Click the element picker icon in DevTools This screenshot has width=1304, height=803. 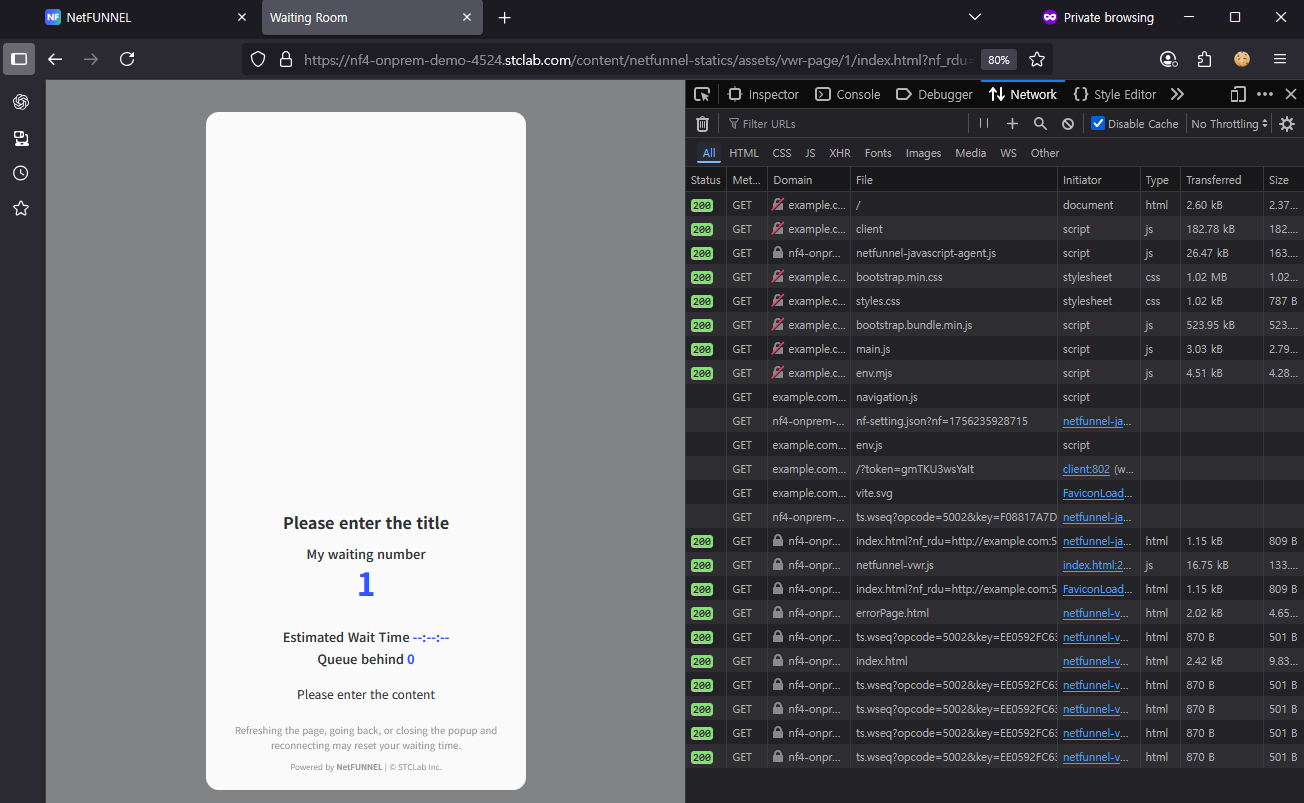702,94
